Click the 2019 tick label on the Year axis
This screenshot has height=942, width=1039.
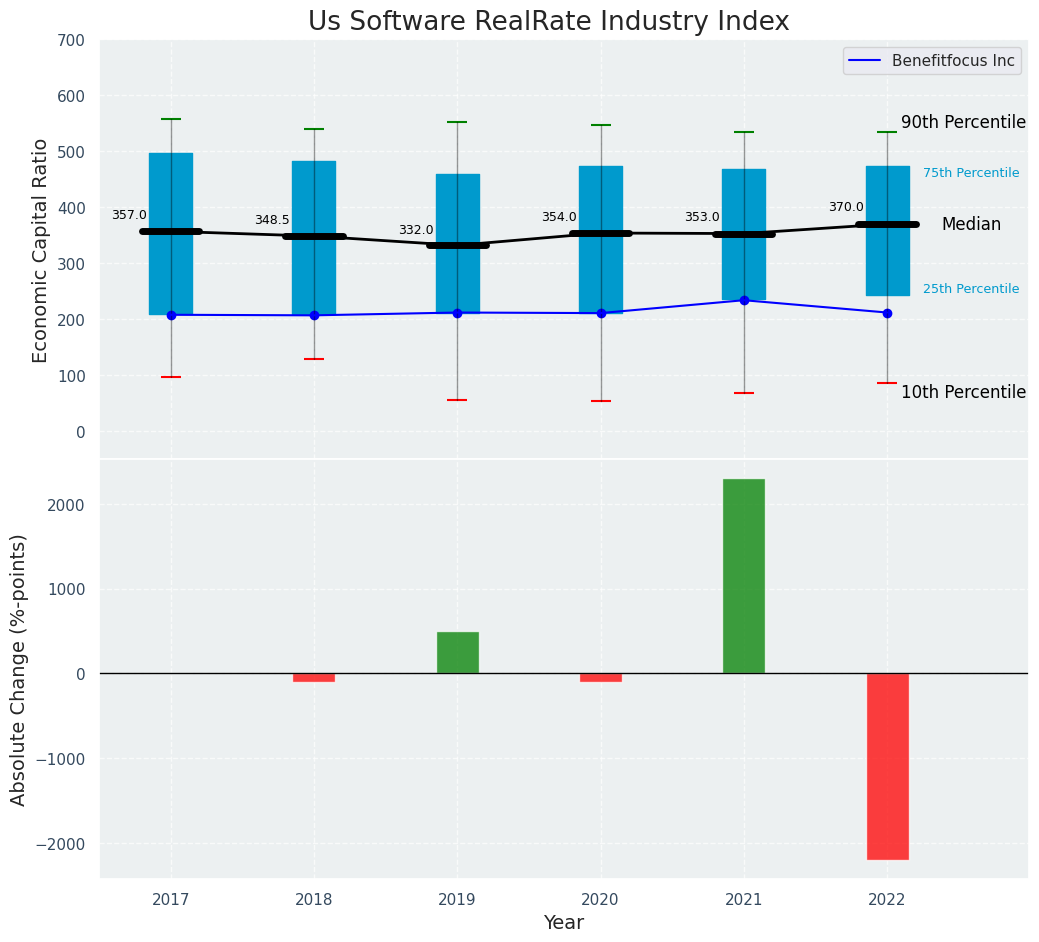point(457,900)
